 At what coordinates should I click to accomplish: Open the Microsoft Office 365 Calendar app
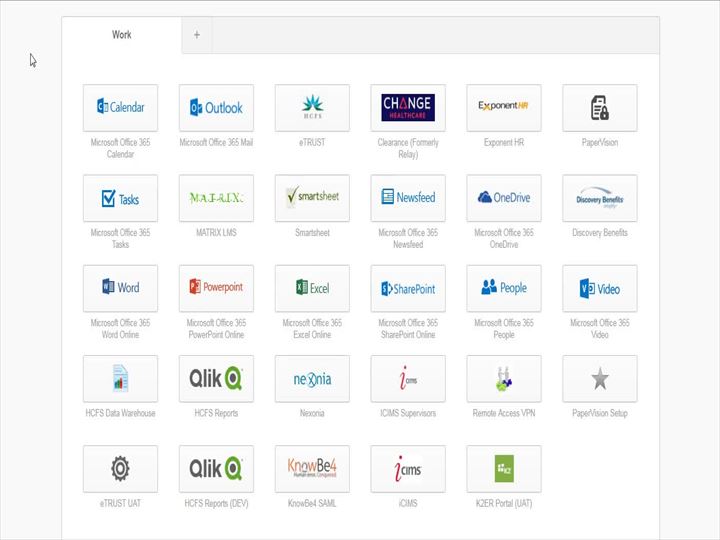[120, 107]
